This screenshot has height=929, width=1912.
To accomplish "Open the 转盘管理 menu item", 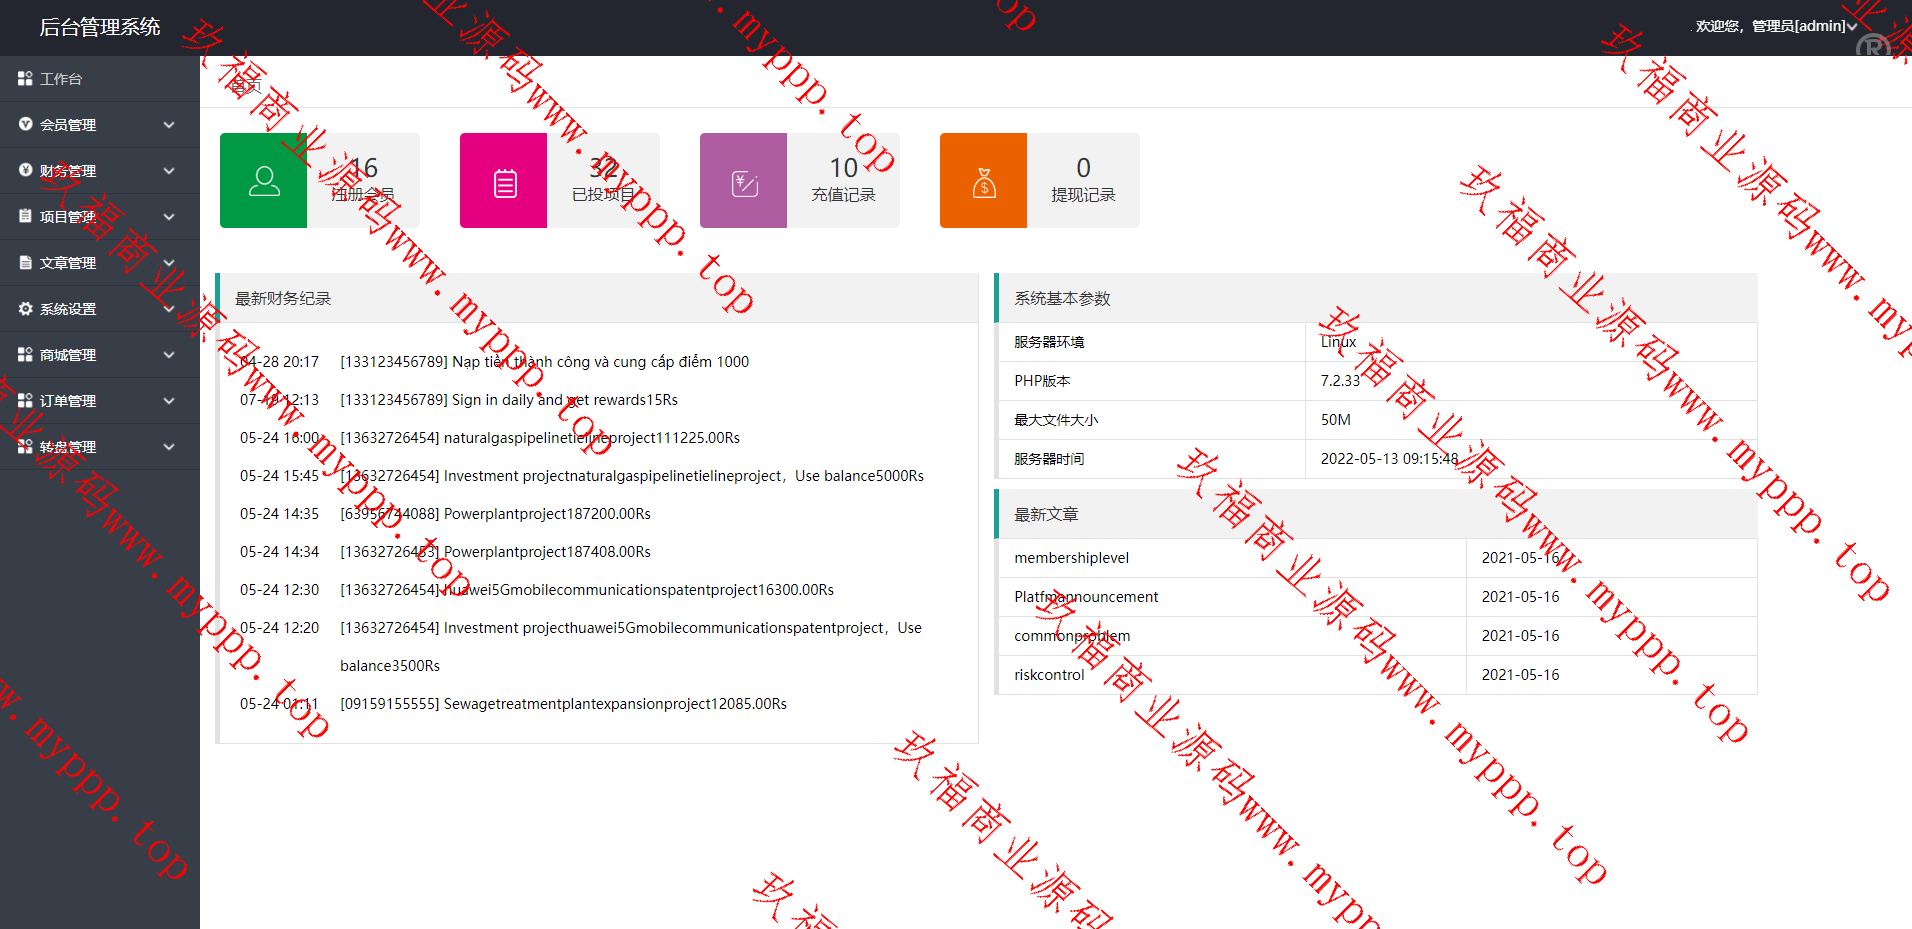I will click(x=68, y=447).
